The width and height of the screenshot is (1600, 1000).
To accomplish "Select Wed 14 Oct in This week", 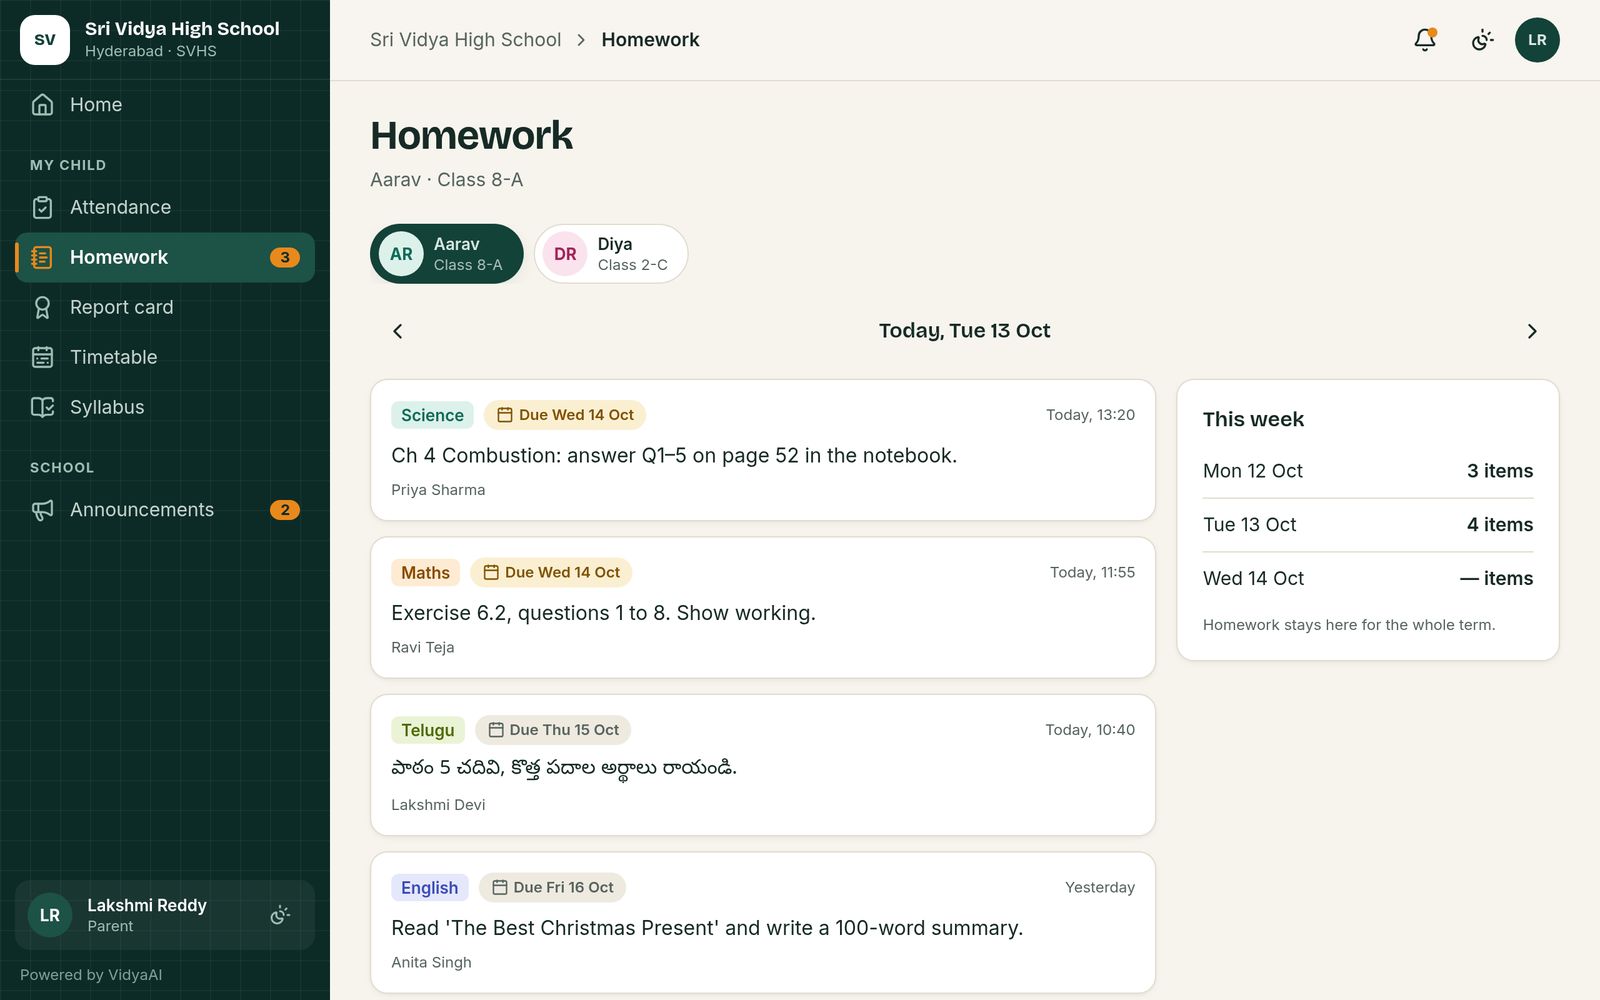I will (x=1368, y=578).
